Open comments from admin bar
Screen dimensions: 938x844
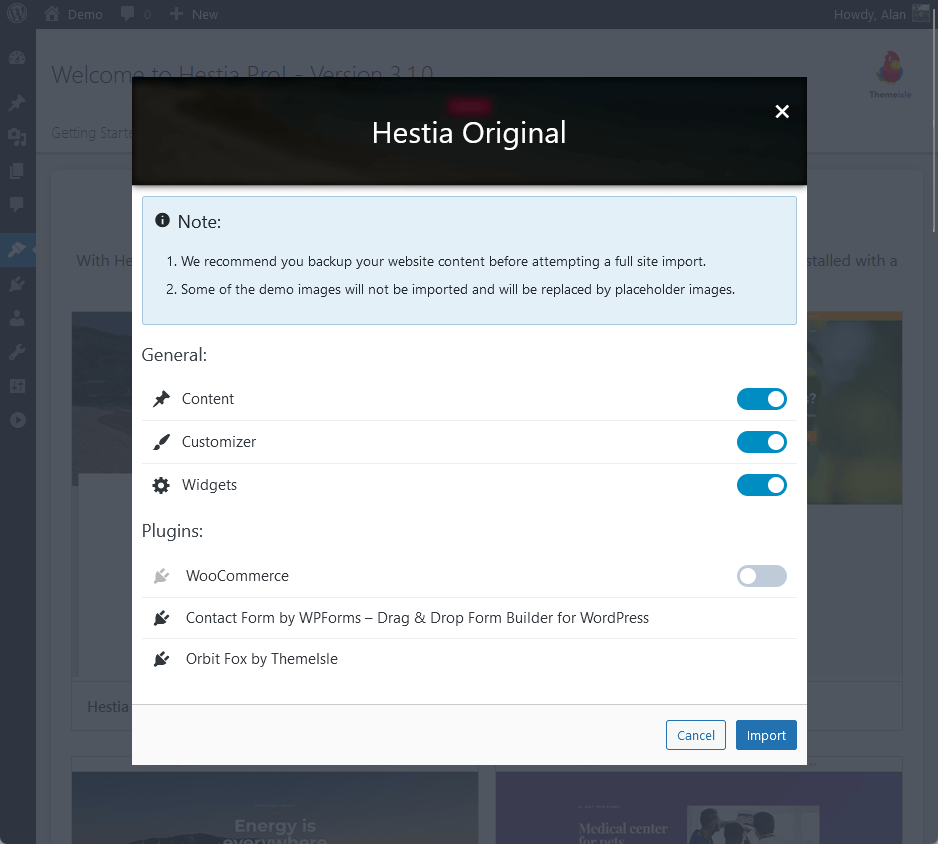coord(135,14)
